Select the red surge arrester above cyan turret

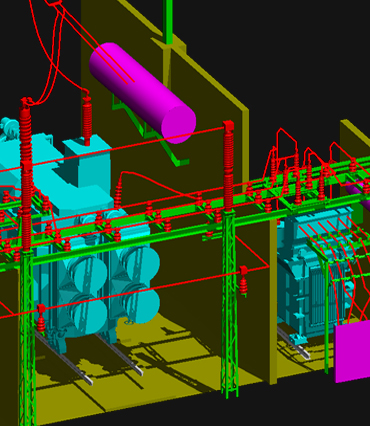87,120
